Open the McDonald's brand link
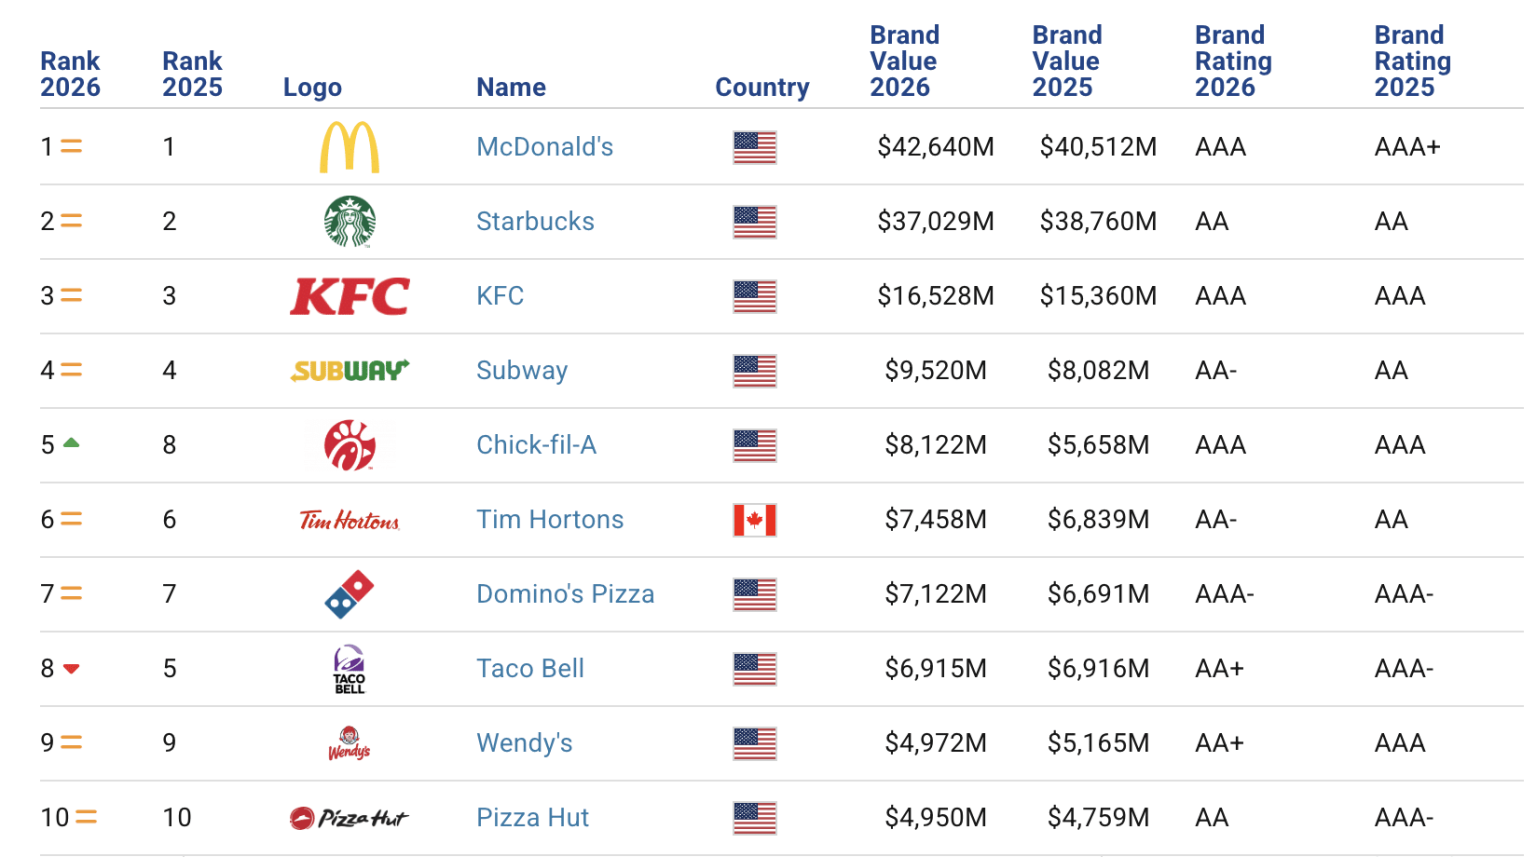Screen dimensions: 1536x857 point(545,147)
